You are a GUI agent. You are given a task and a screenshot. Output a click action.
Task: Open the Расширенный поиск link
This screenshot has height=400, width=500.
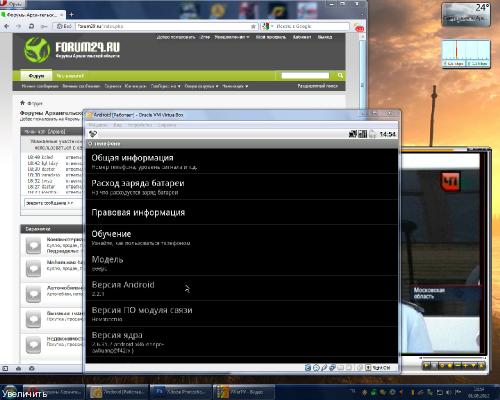click(x=317, y=86)
